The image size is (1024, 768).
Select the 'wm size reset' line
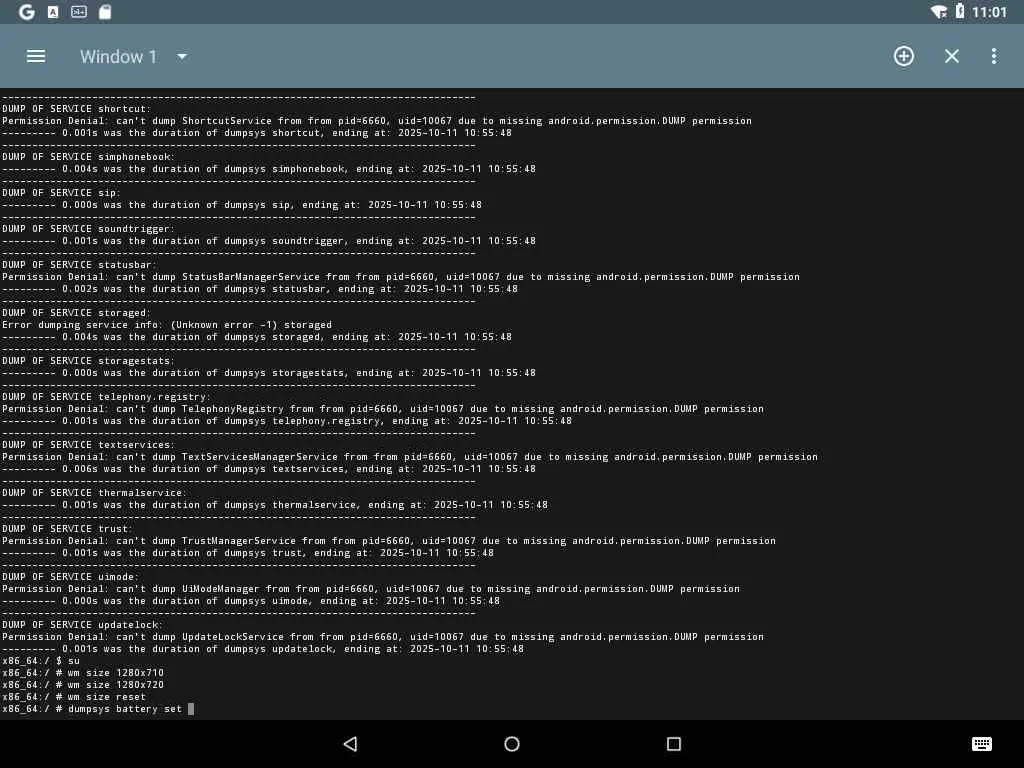pyautogui.click(x=74, y=697)
